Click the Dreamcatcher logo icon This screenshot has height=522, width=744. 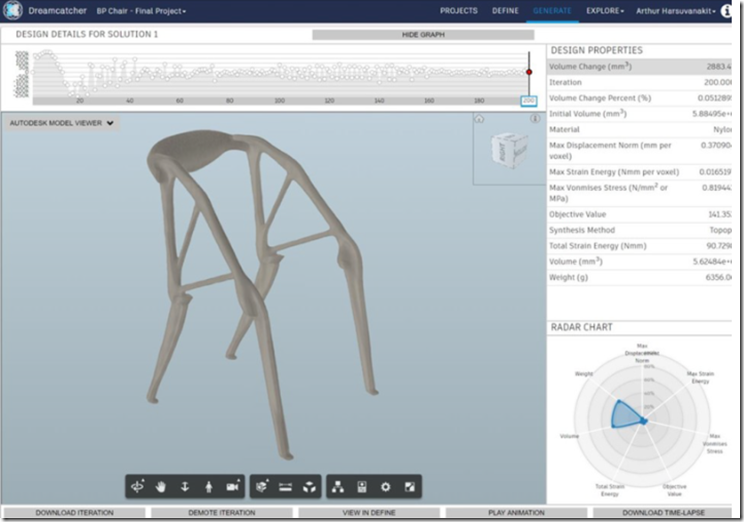12,10
